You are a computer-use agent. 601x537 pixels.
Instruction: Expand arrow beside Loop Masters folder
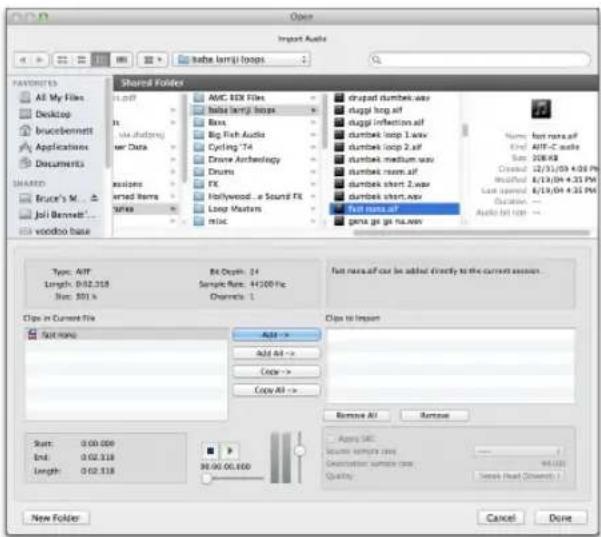pyautogui.click(x=314, y=209)
